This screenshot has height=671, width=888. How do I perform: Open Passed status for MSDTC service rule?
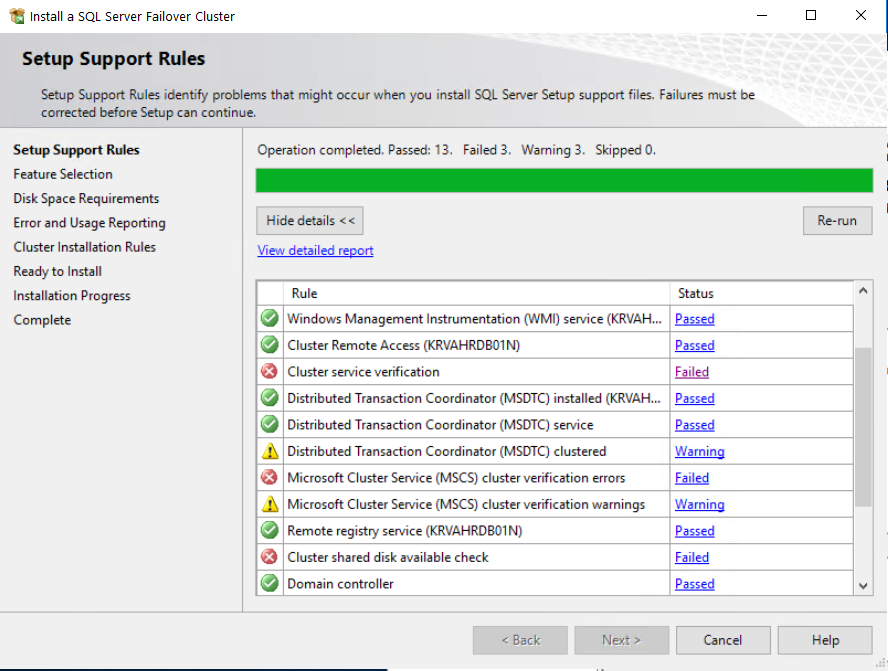[x=694, y=425]
